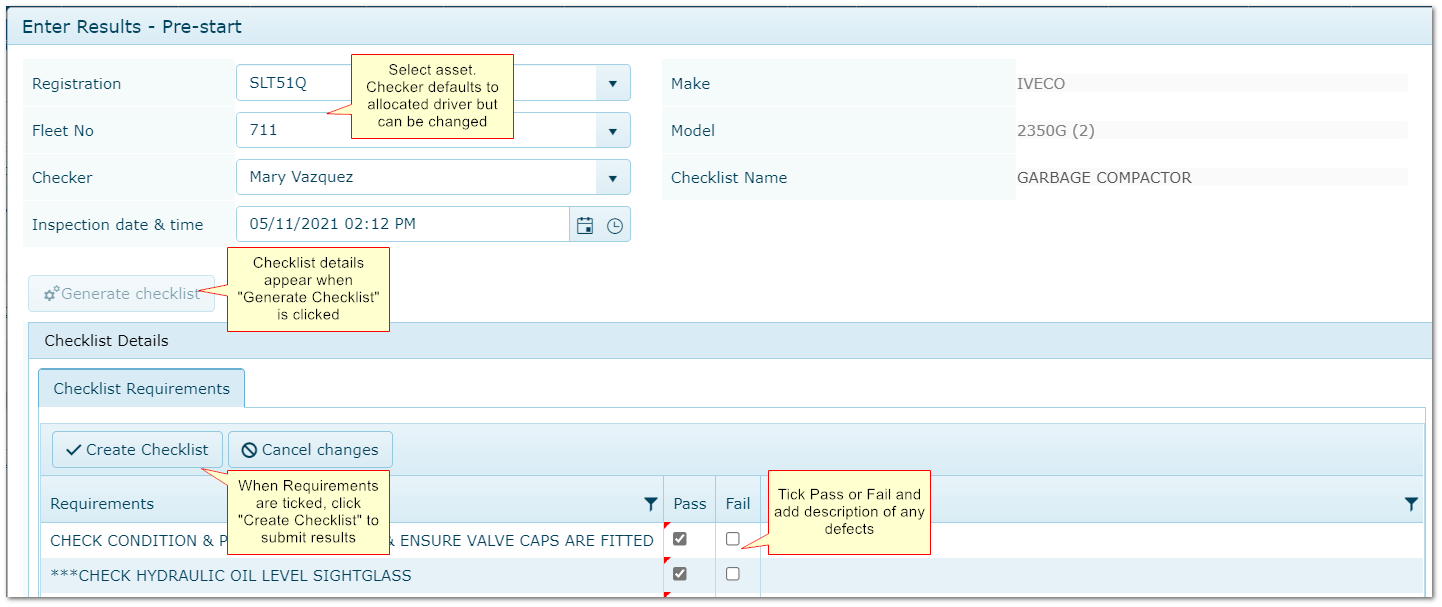
Task: Click the Requirements column filter icon
Action: point(650,504)
